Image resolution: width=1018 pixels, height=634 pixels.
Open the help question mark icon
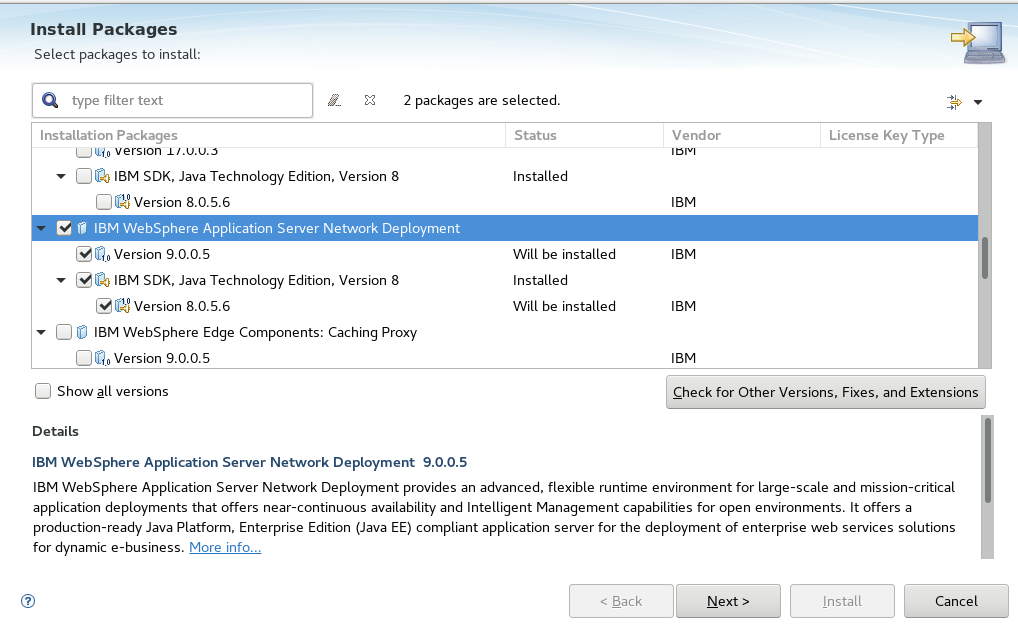pos(28,601)
